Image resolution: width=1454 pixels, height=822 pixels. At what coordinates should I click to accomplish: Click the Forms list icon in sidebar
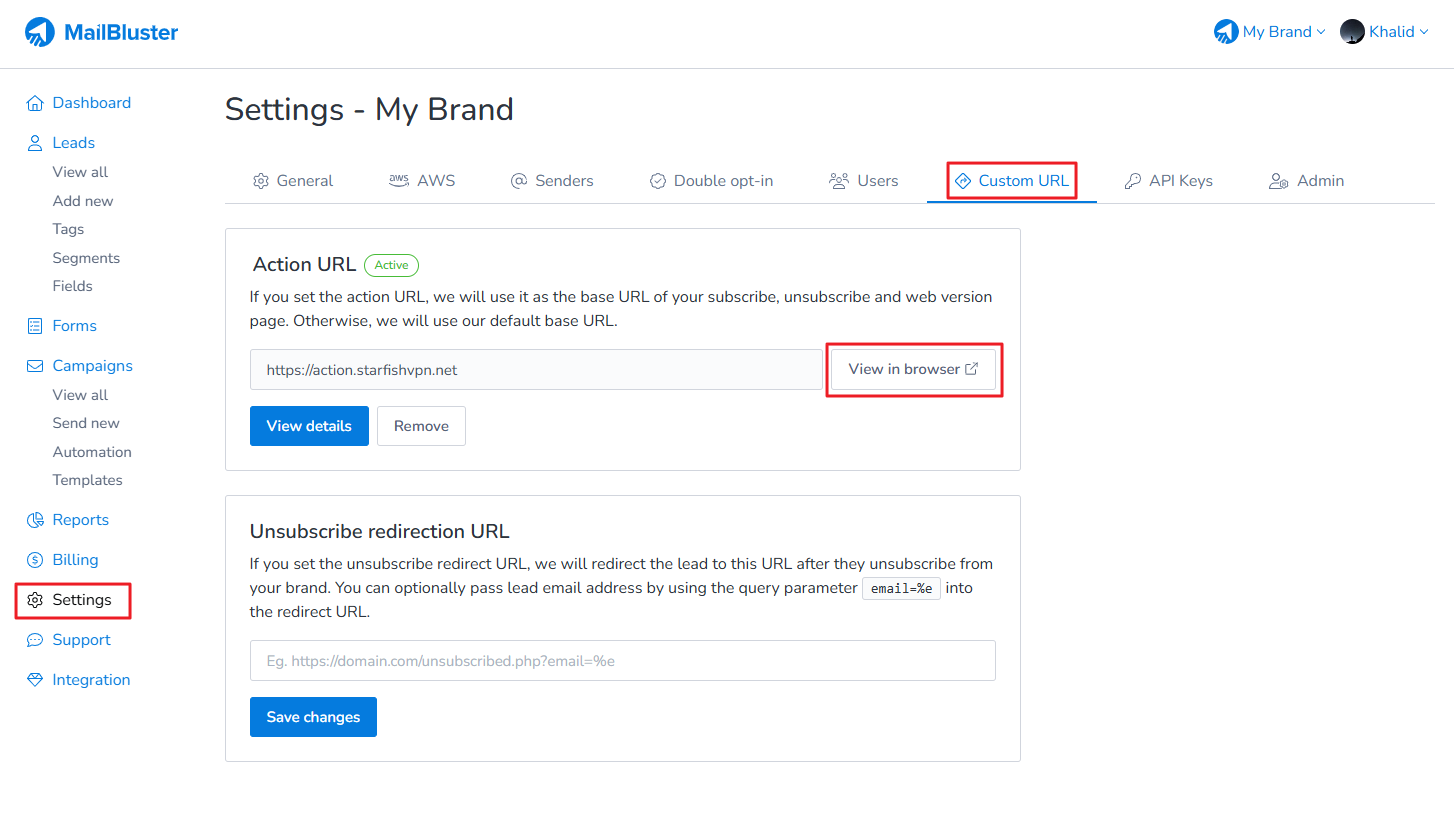tap(35, 326)
